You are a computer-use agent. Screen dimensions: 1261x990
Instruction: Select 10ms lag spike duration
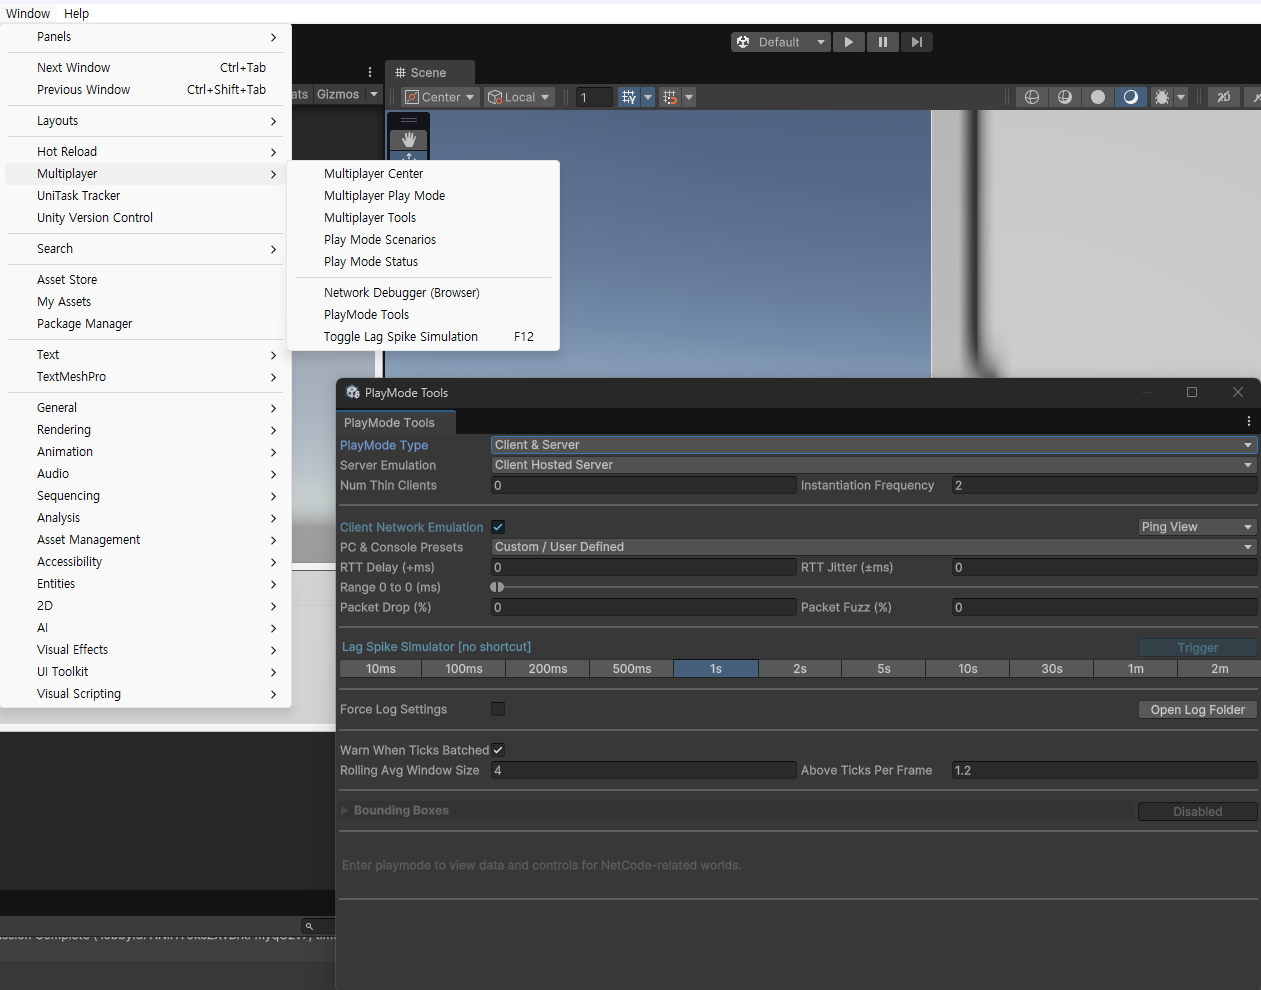tap(380, 669)
